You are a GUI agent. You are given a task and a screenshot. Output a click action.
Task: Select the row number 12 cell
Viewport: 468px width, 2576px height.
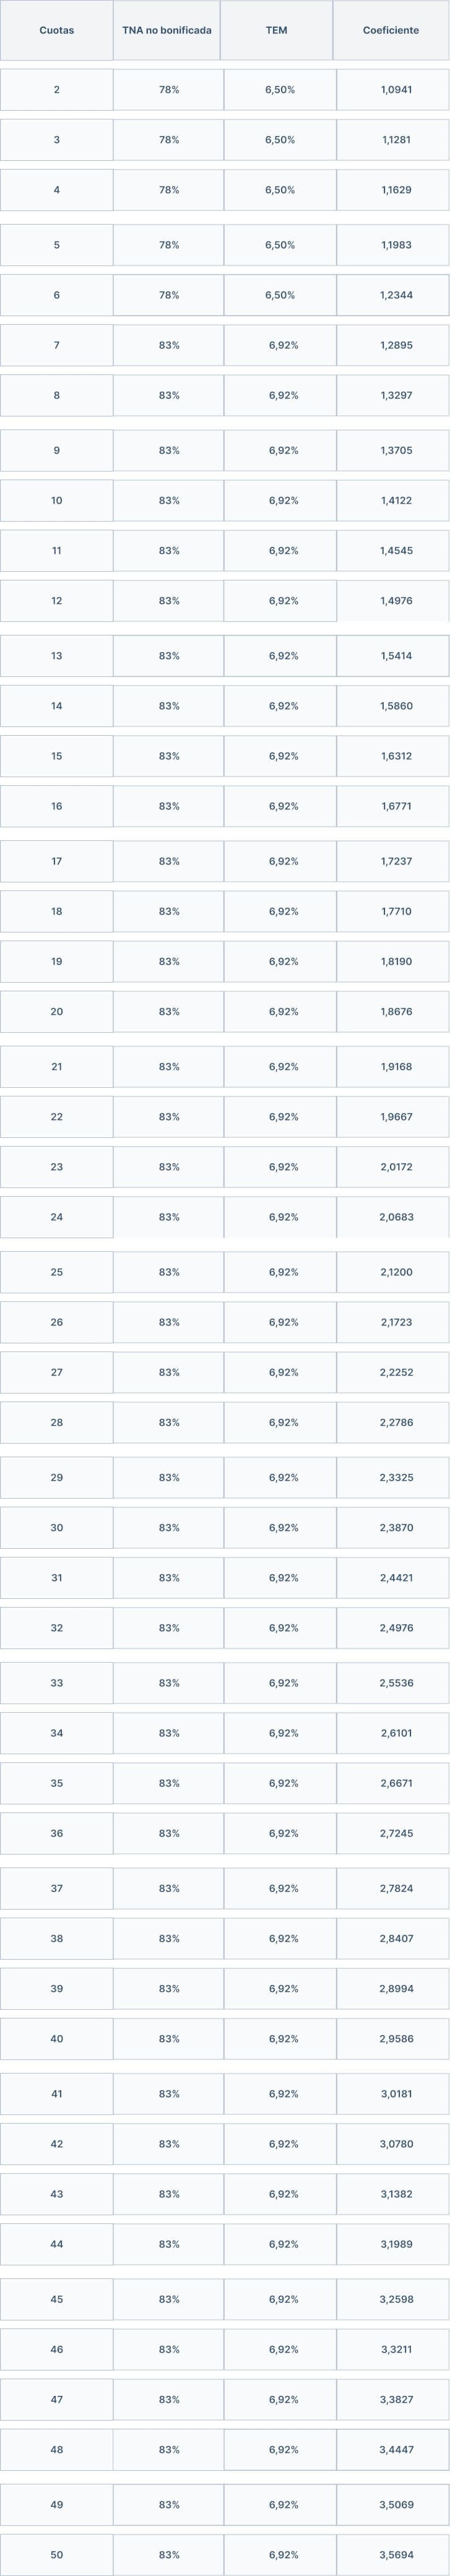point(56,601)
